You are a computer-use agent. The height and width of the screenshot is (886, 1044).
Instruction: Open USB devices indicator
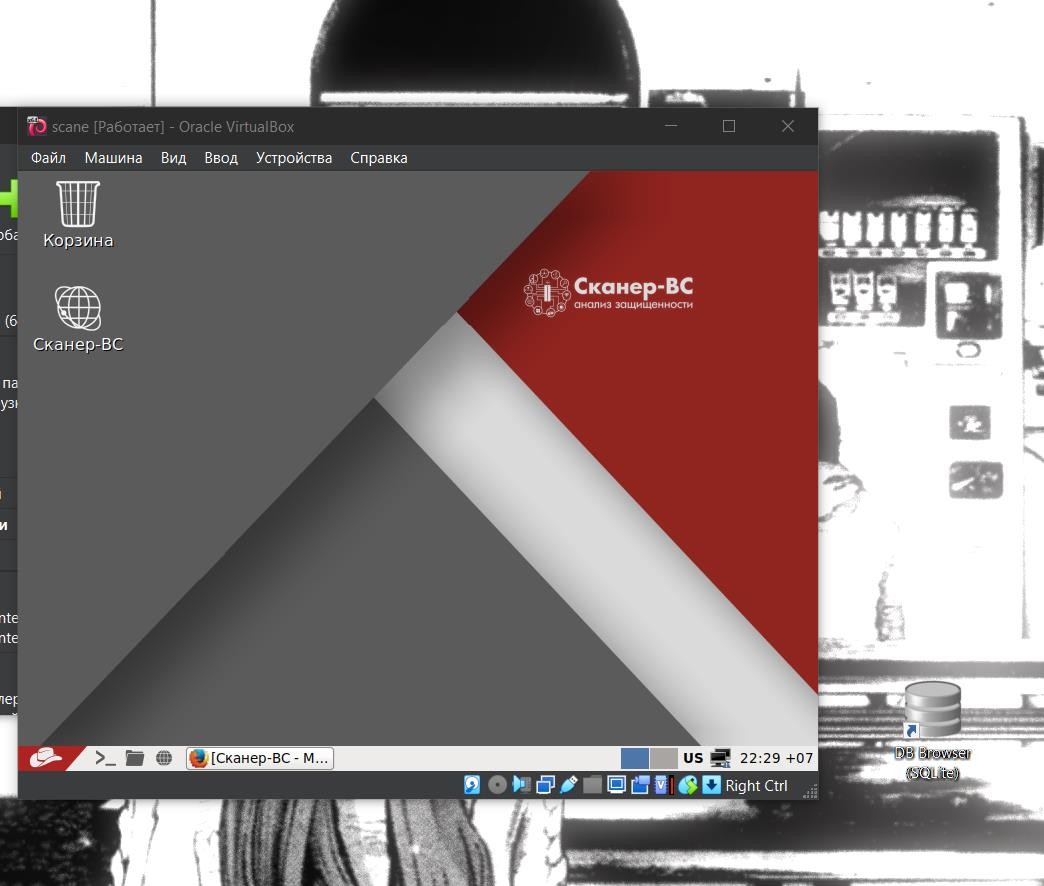pos(569,785)
